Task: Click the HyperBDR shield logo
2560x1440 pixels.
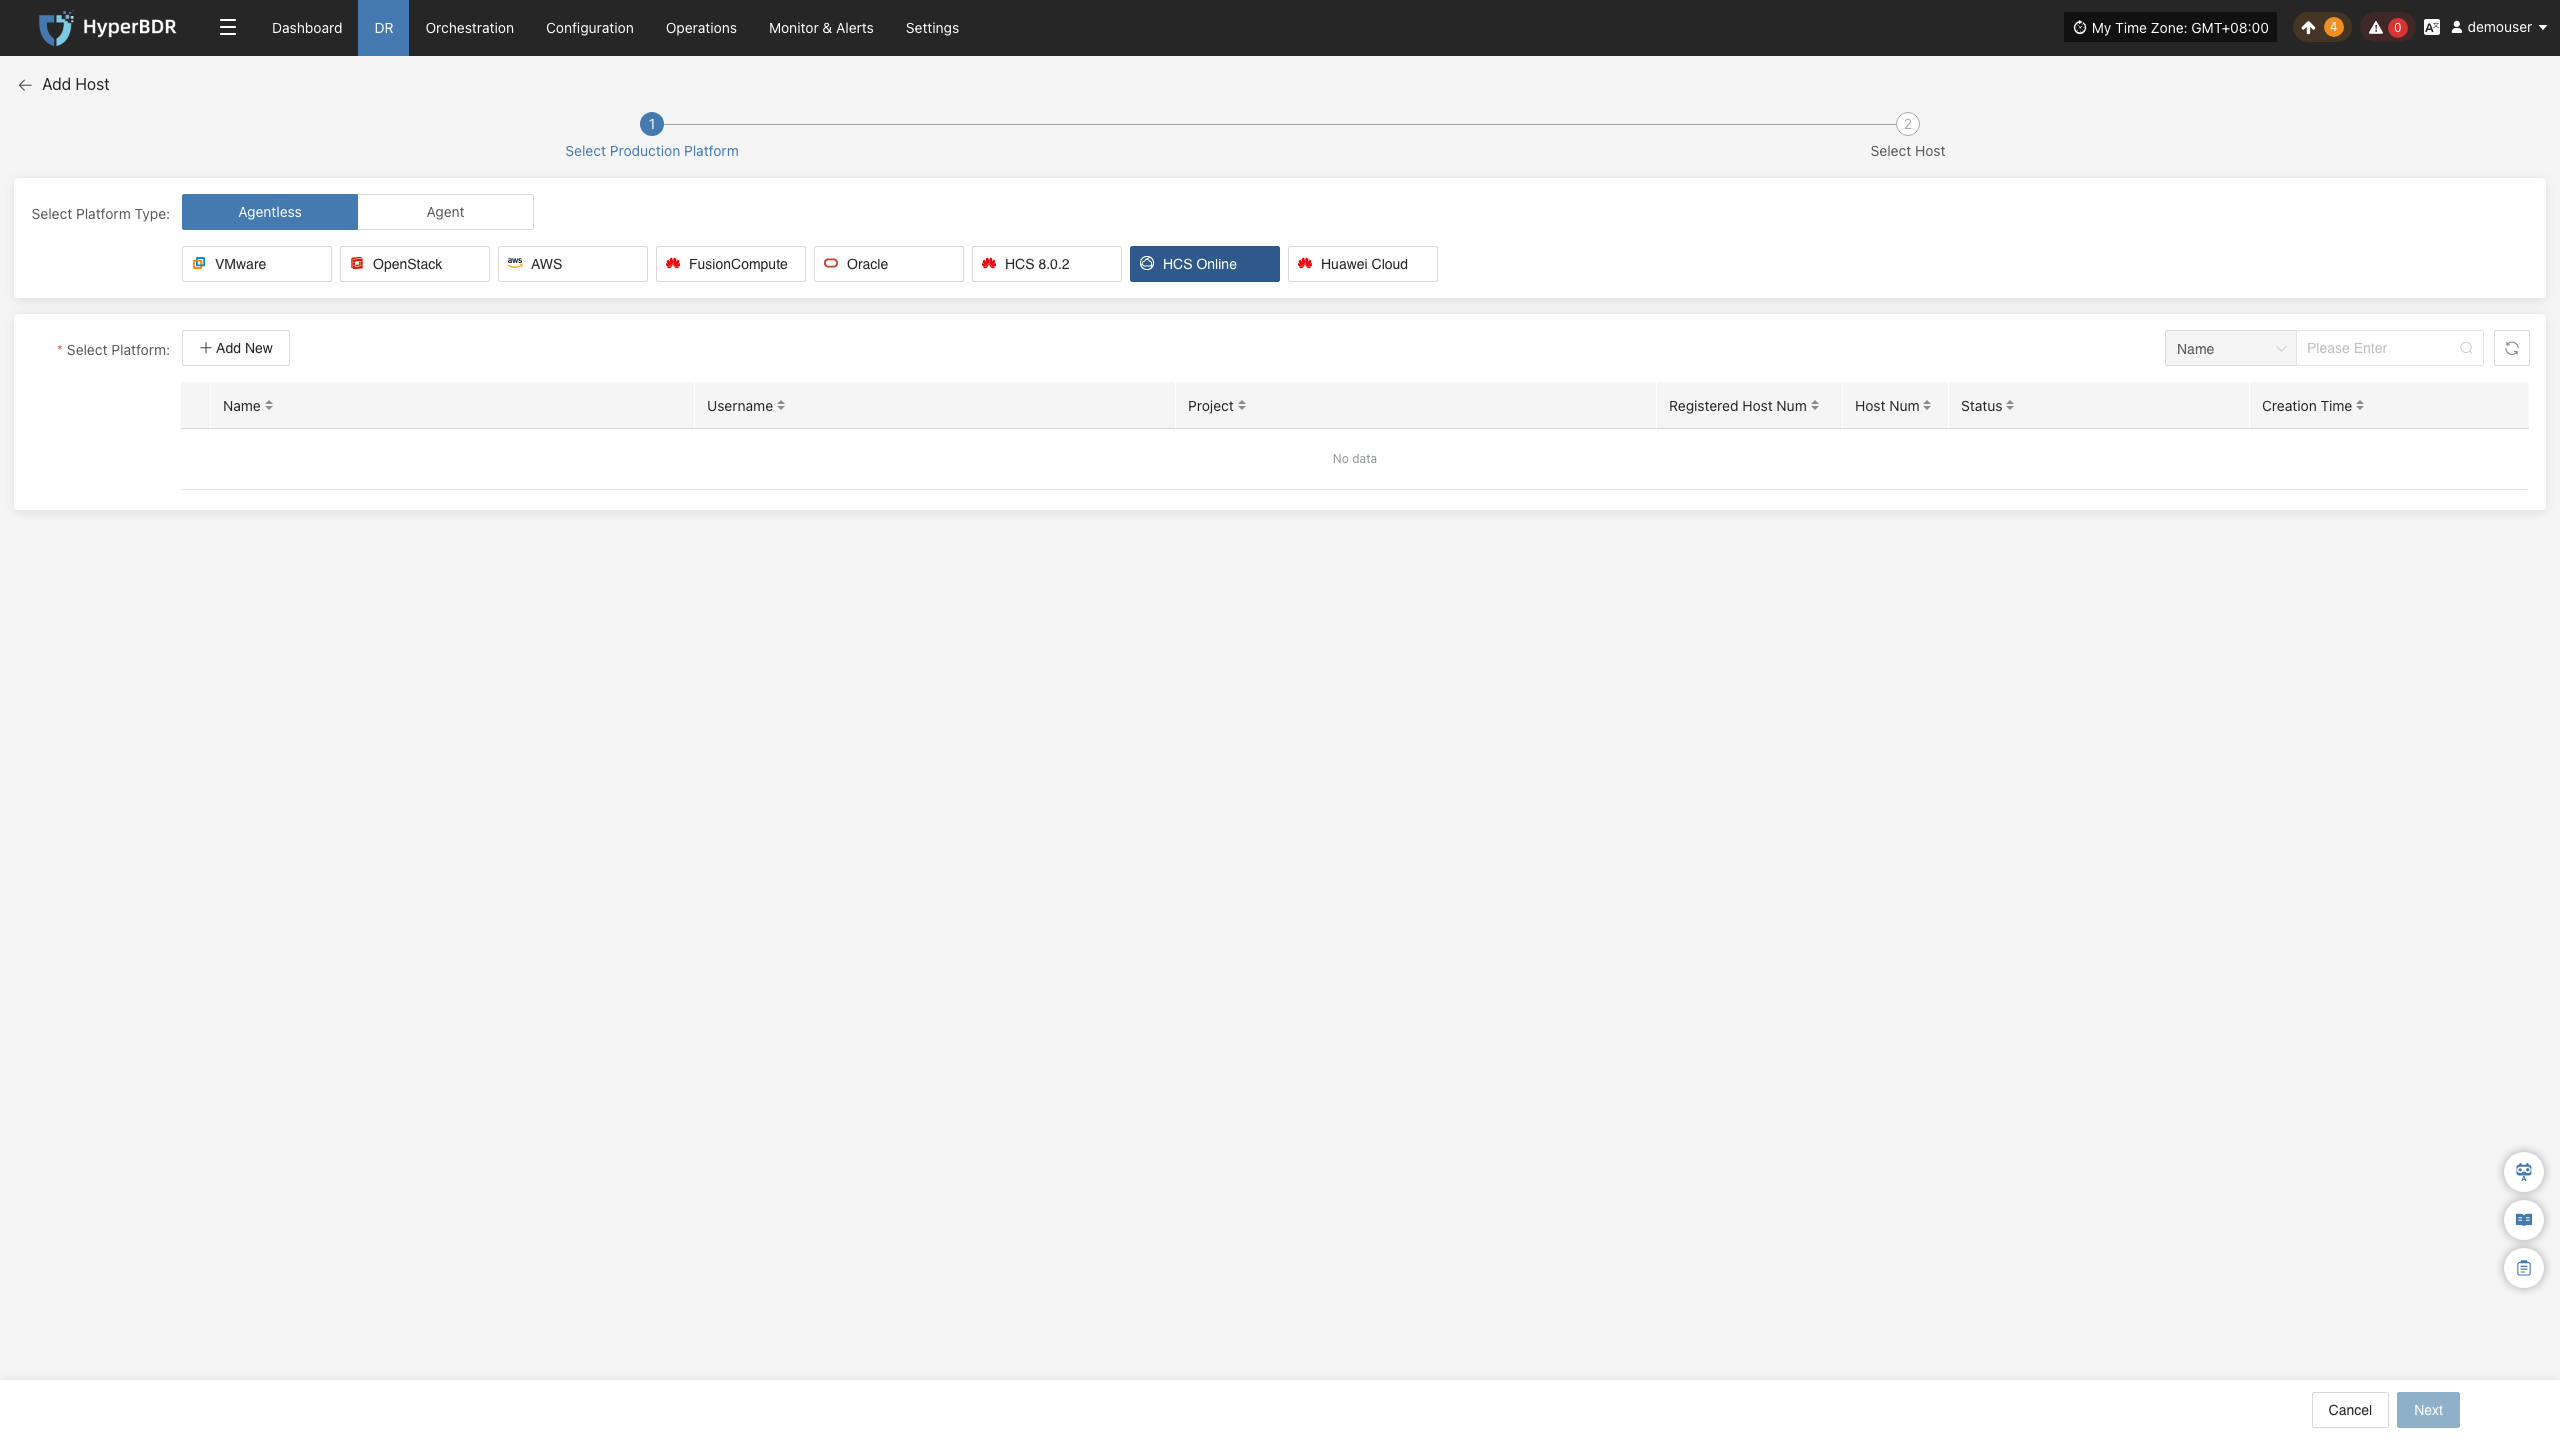Action: (x=56, y=28)
